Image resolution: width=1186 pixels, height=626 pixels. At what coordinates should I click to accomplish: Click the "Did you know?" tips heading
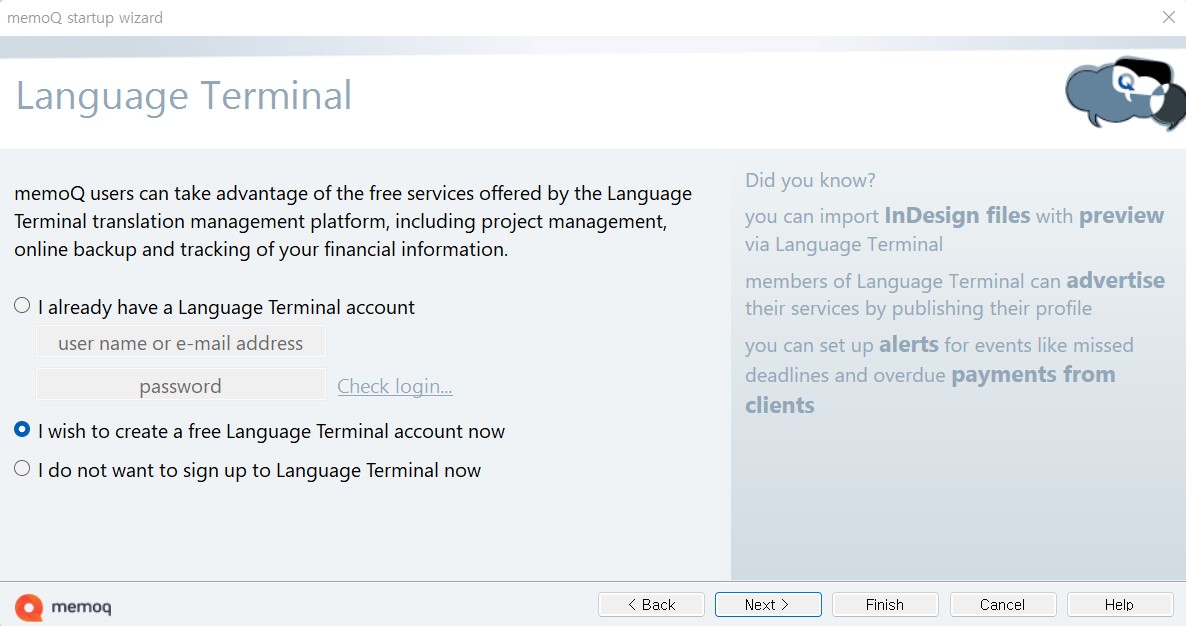pyautogui.click(x=810, y=180)
